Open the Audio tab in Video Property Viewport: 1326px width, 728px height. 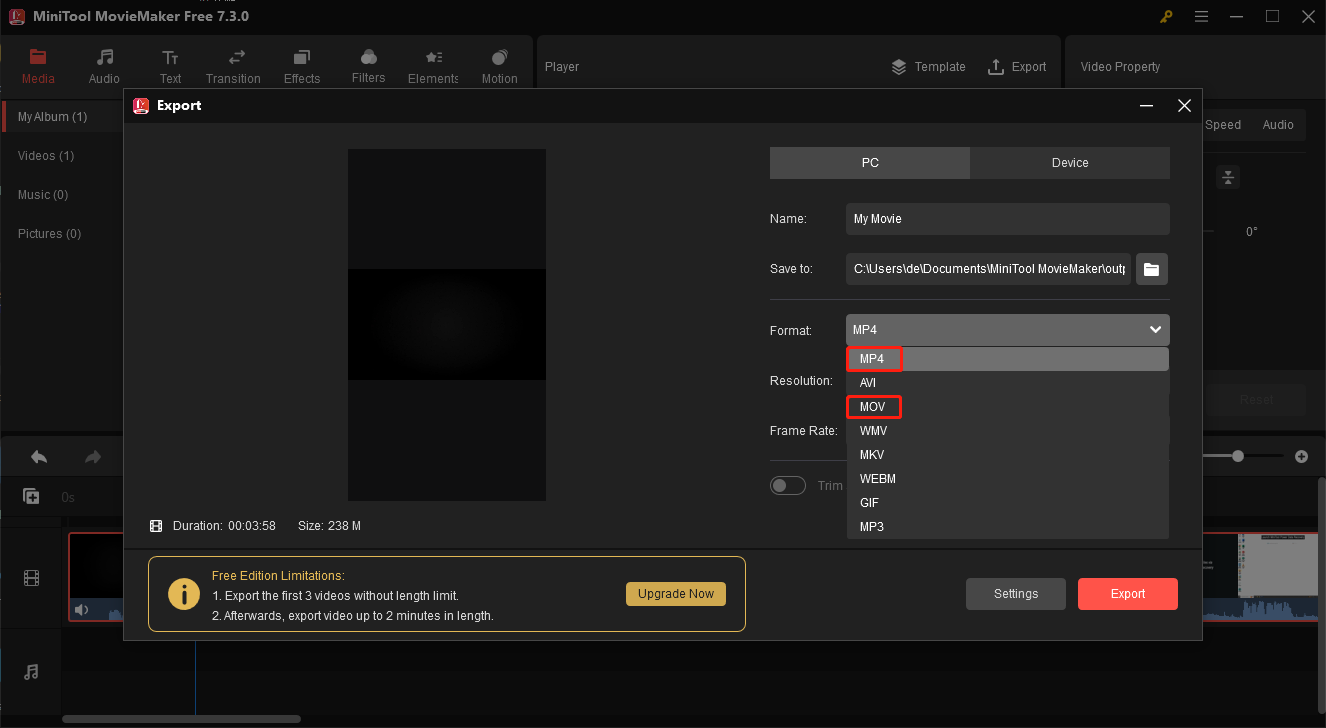coord(1278,125)
